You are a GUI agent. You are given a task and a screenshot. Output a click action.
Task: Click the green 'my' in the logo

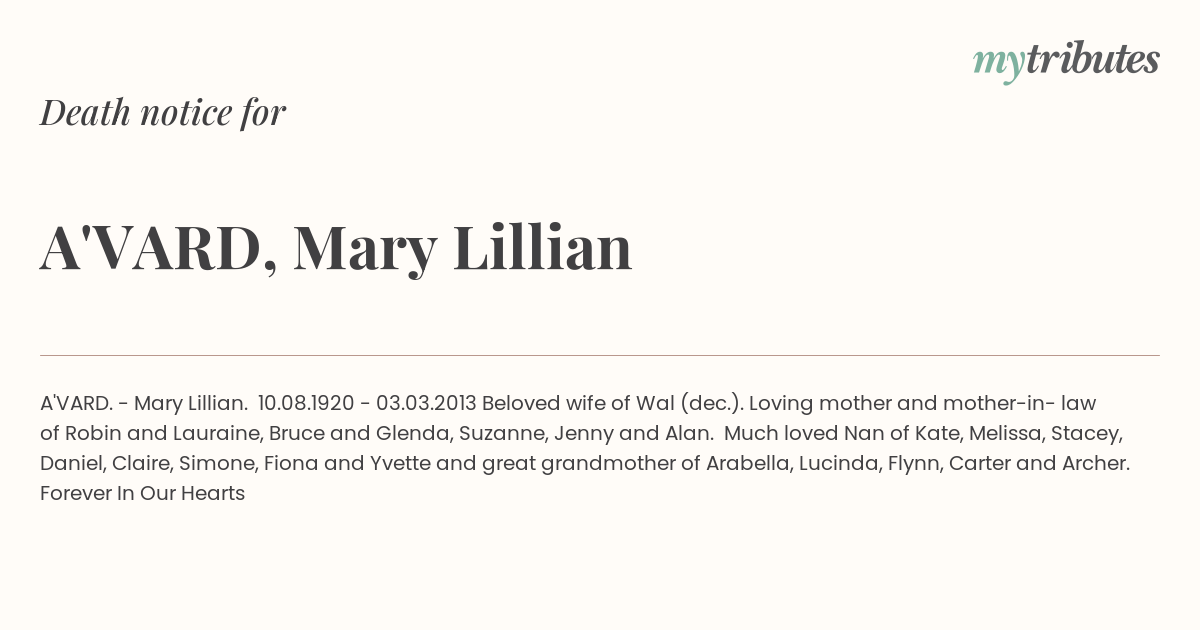click(x=999, y=64)
